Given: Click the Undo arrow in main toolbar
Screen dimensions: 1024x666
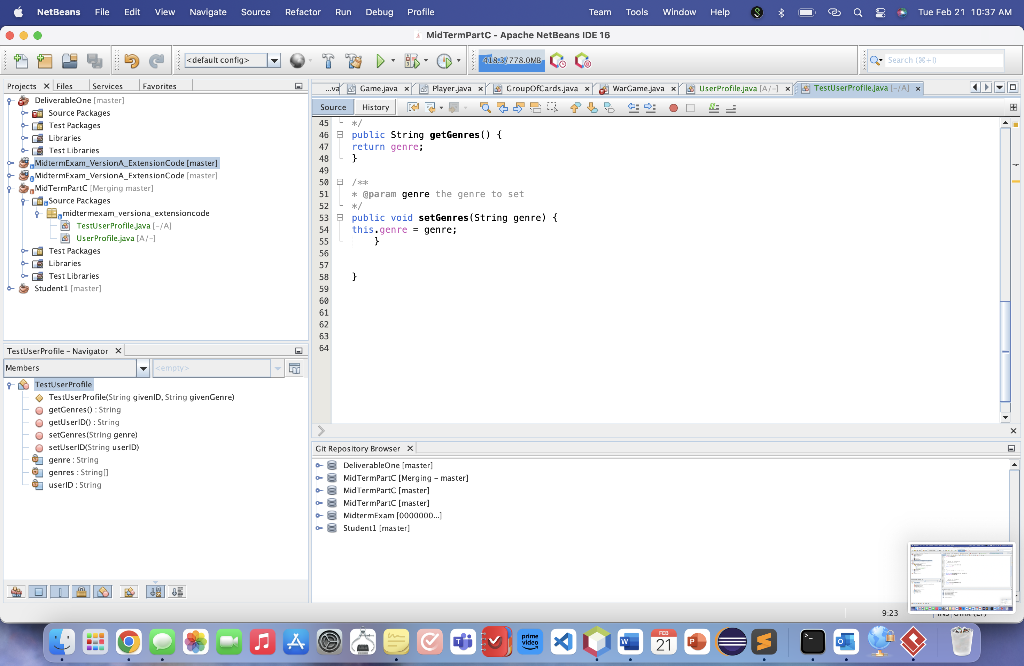Looking at the screenshot, I should click(x=132, y=61).
